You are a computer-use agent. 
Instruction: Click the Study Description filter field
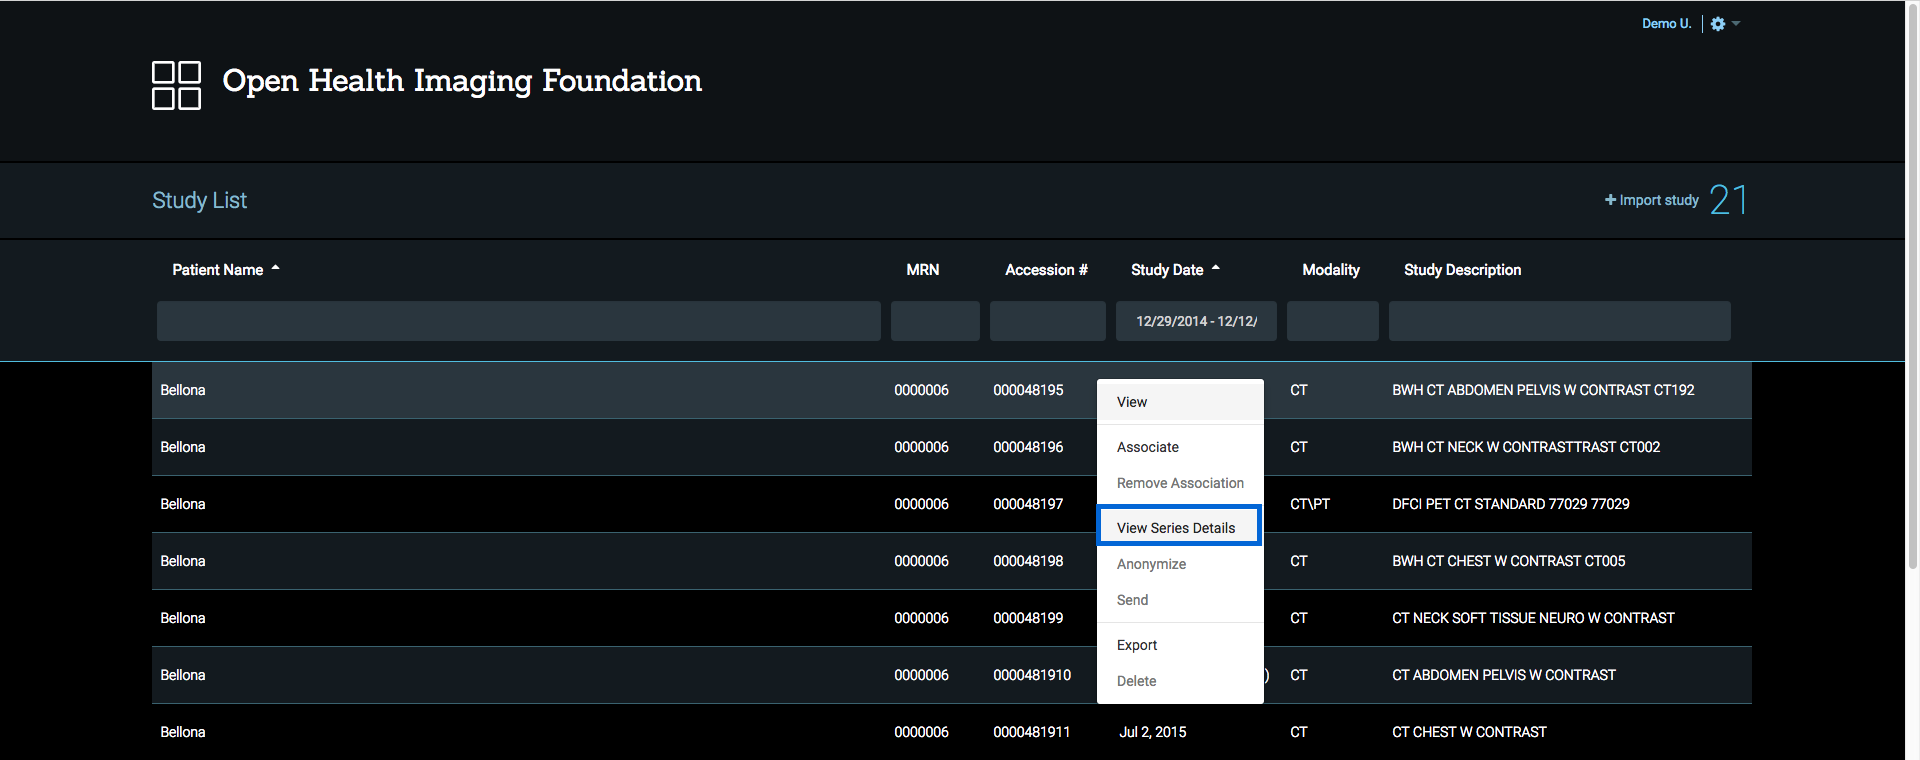1559,321
